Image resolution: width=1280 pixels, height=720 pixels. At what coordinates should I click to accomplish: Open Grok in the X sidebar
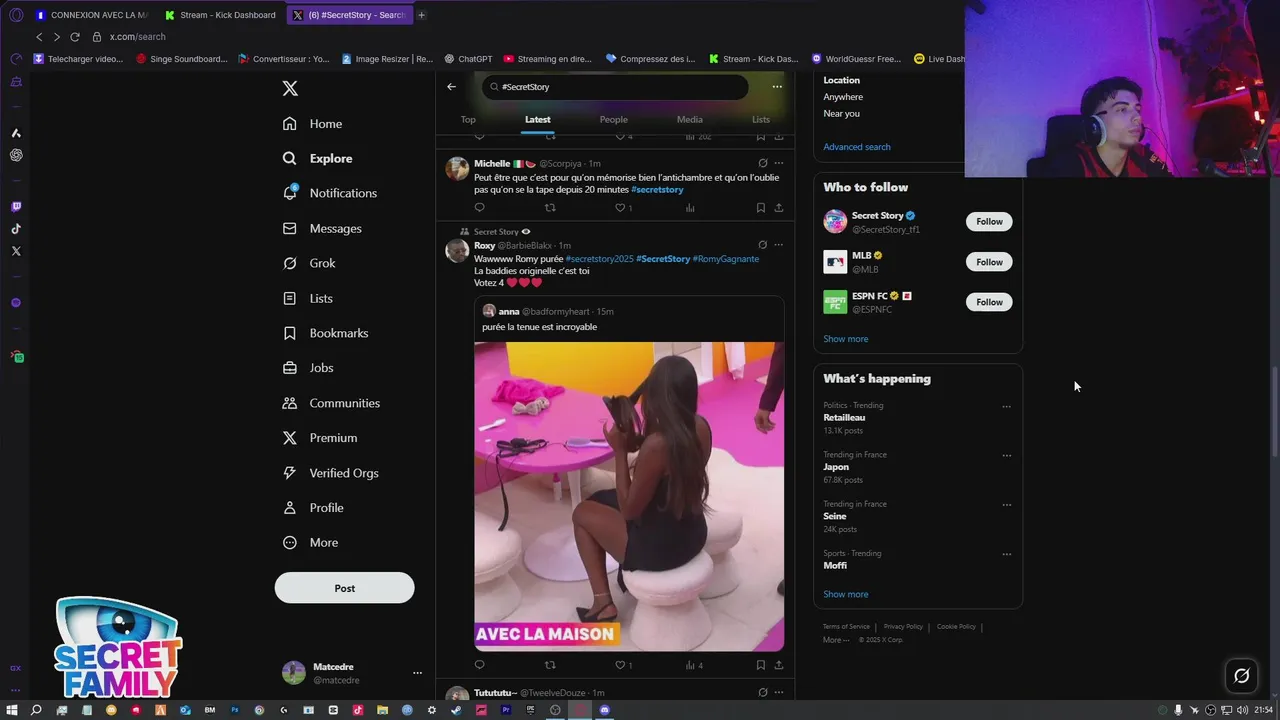[309, 263]
